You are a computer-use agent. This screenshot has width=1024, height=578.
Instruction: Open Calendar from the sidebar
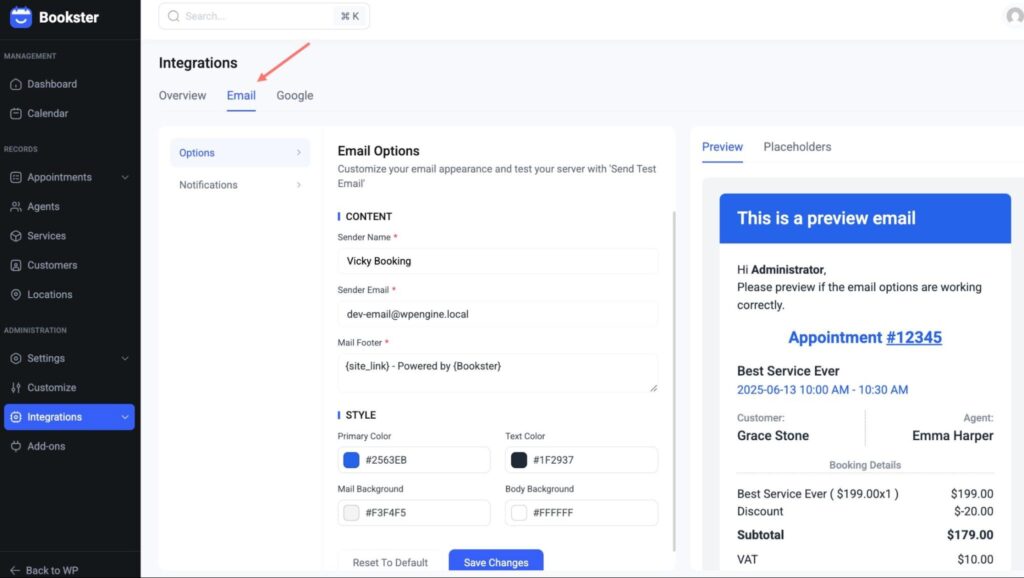(x=70, y=114)
